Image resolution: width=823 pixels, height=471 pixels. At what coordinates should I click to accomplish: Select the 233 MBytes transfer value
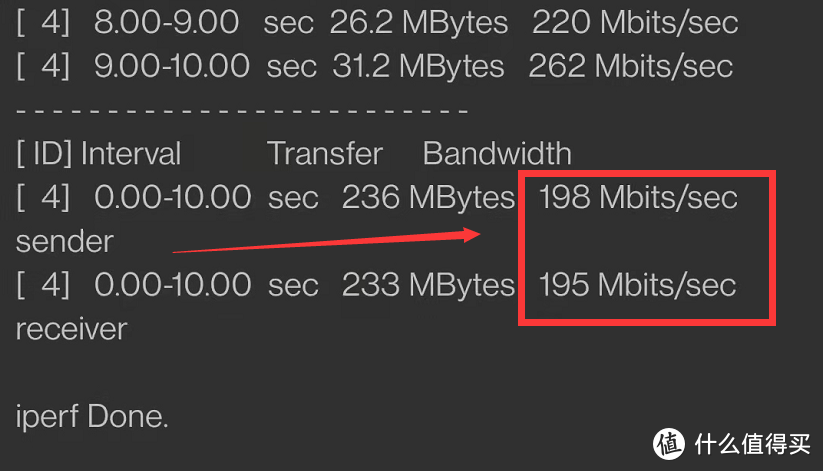click(x=428, y=285)
